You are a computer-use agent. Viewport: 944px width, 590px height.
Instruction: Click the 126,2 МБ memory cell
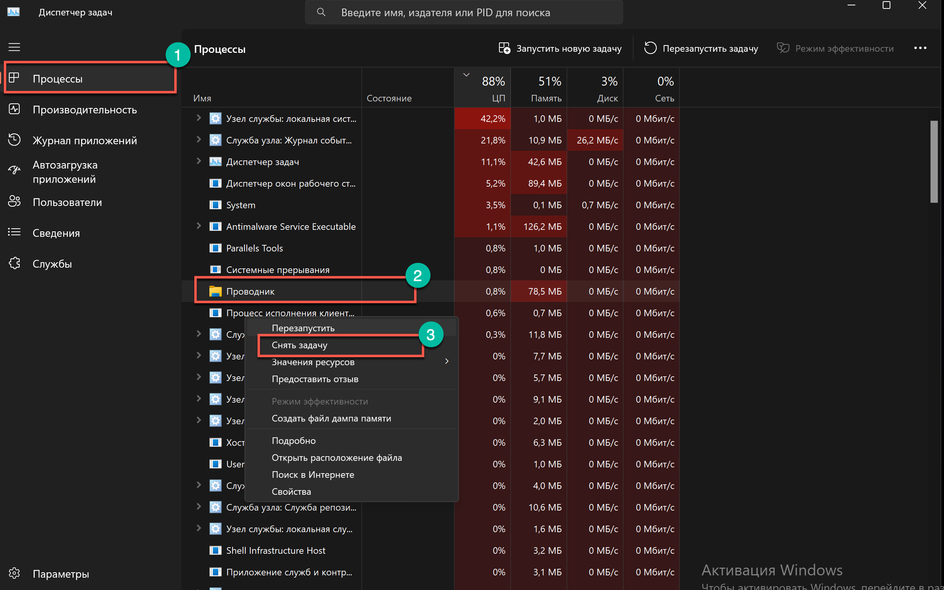pyautogui.click(x=539, y=226)
